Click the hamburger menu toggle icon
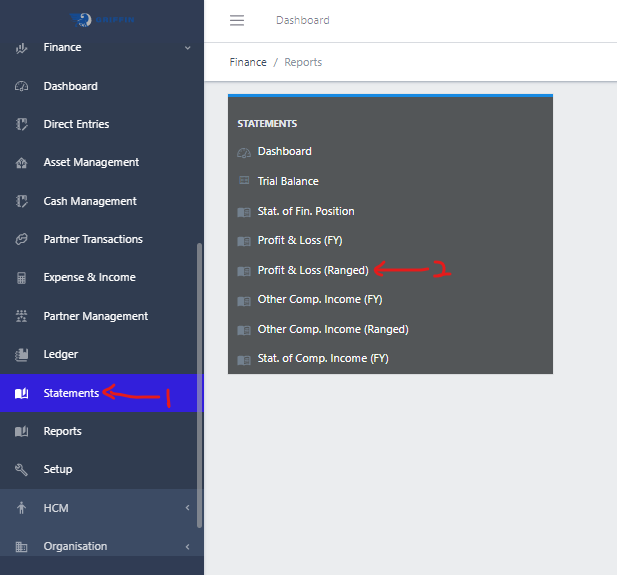 237,20
